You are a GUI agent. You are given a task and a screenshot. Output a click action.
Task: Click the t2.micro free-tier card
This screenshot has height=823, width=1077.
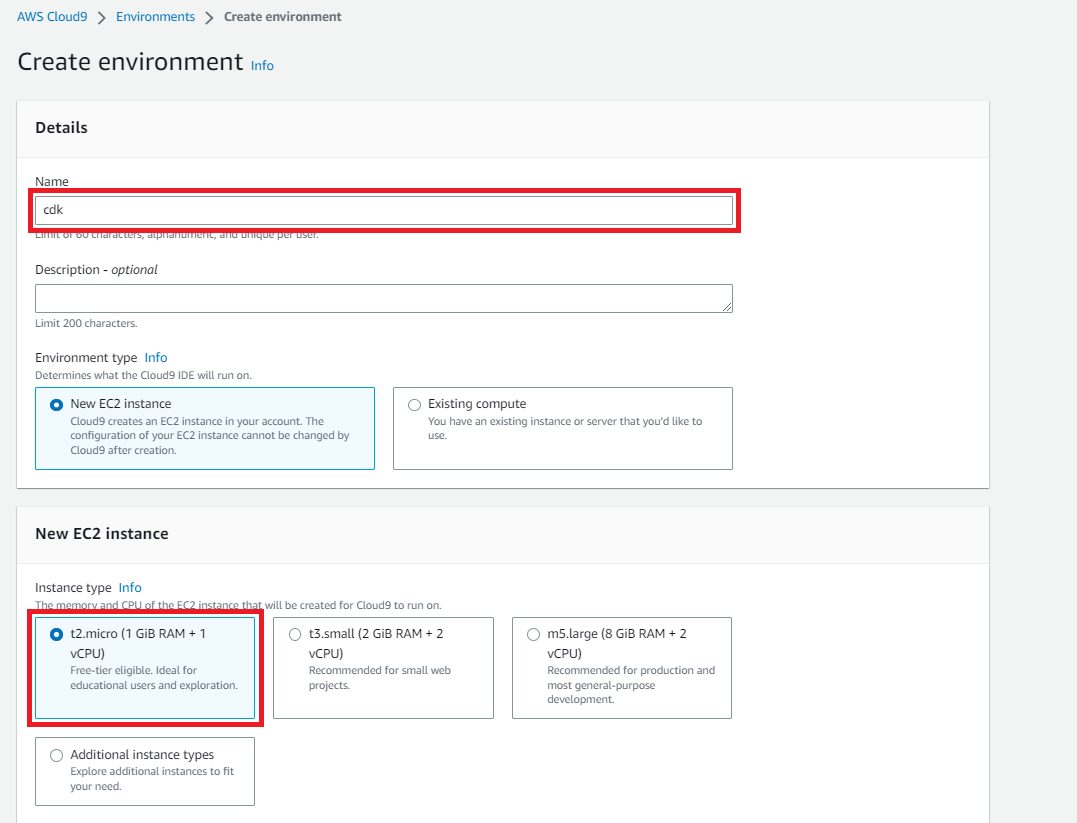click(144, 667)
